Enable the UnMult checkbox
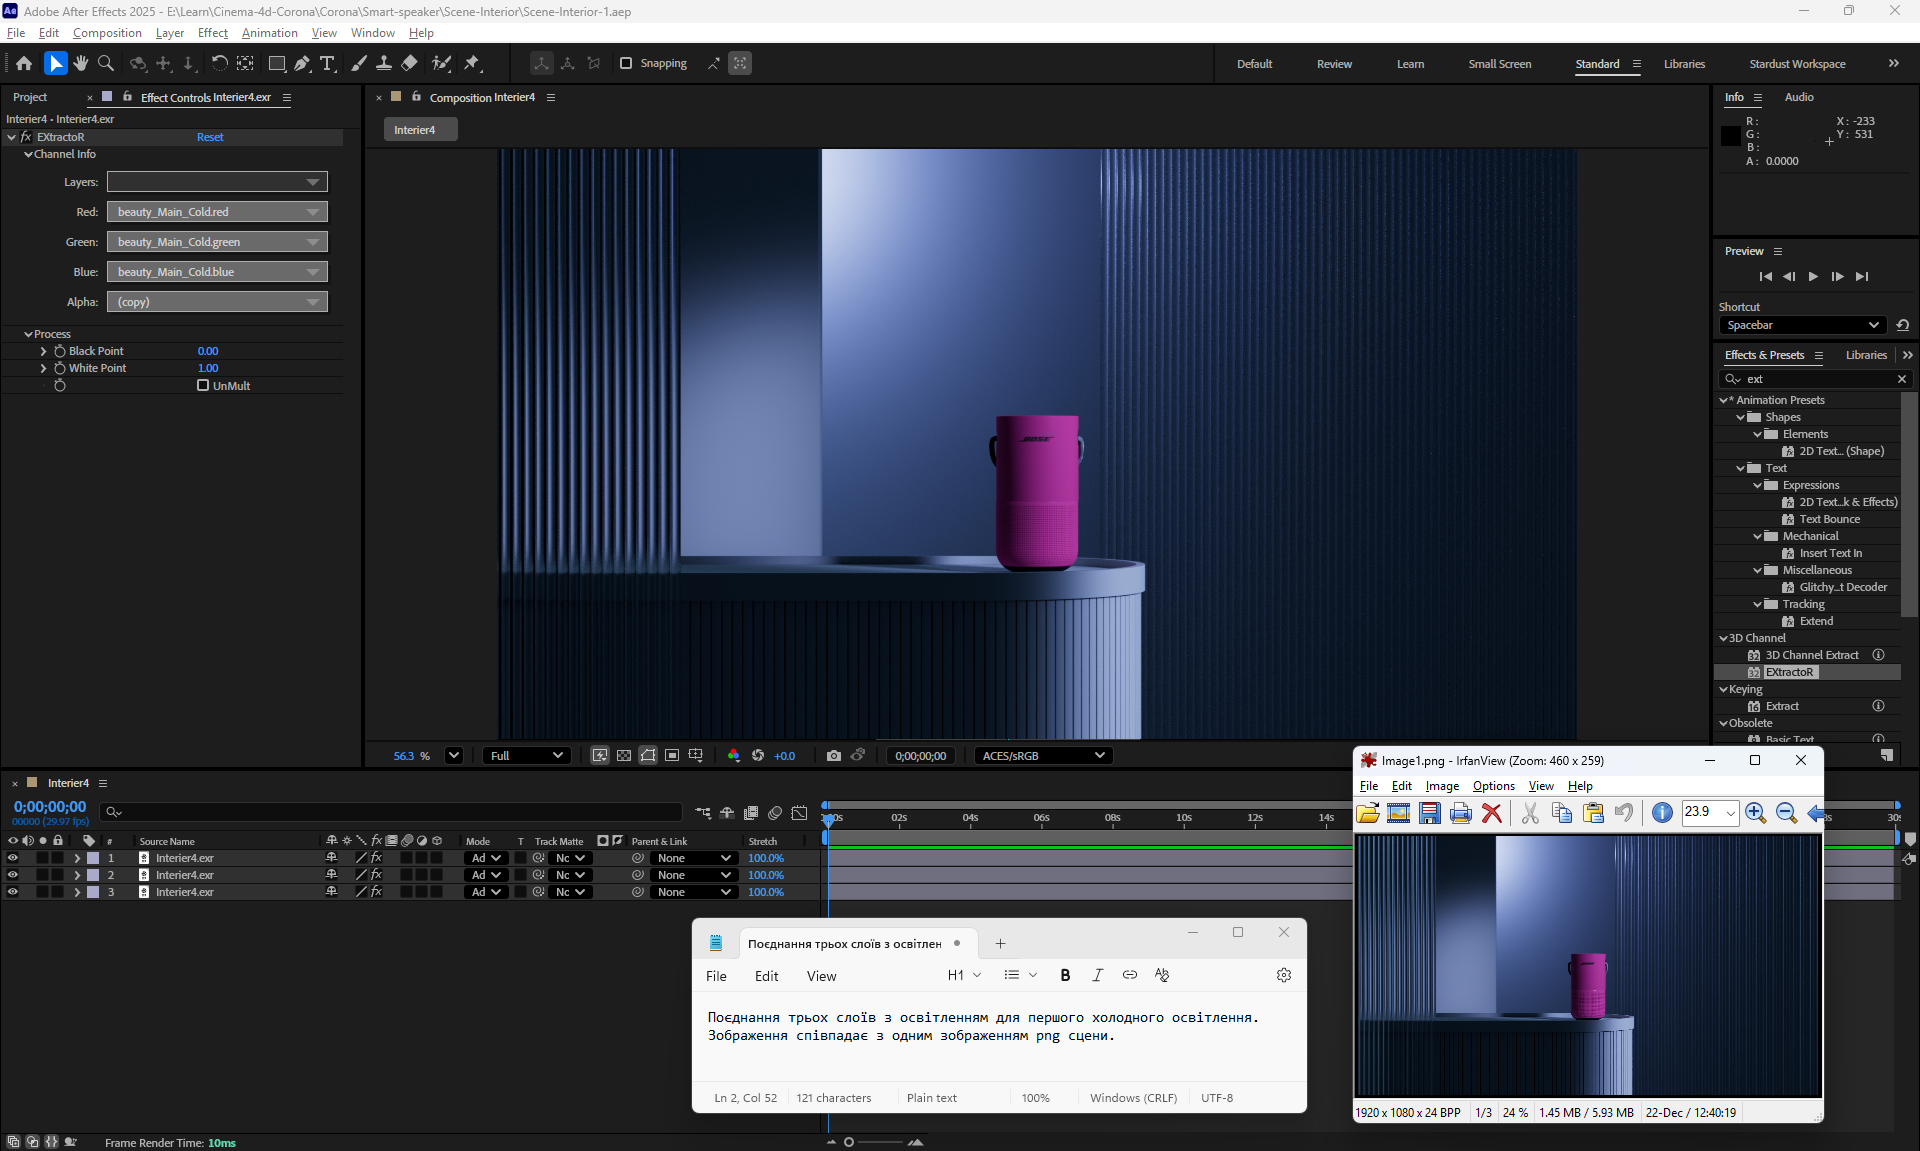 (x=203, y=385)
